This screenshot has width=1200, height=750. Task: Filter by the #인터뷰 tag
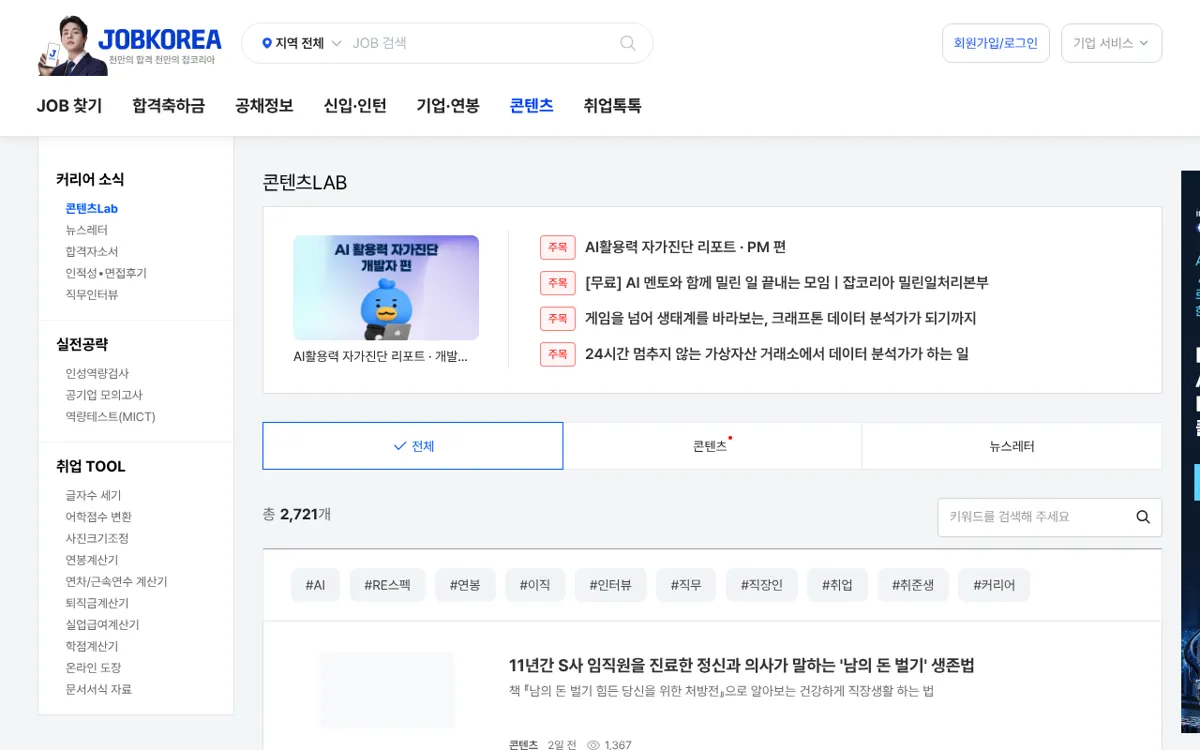click(x=610, y=585)
